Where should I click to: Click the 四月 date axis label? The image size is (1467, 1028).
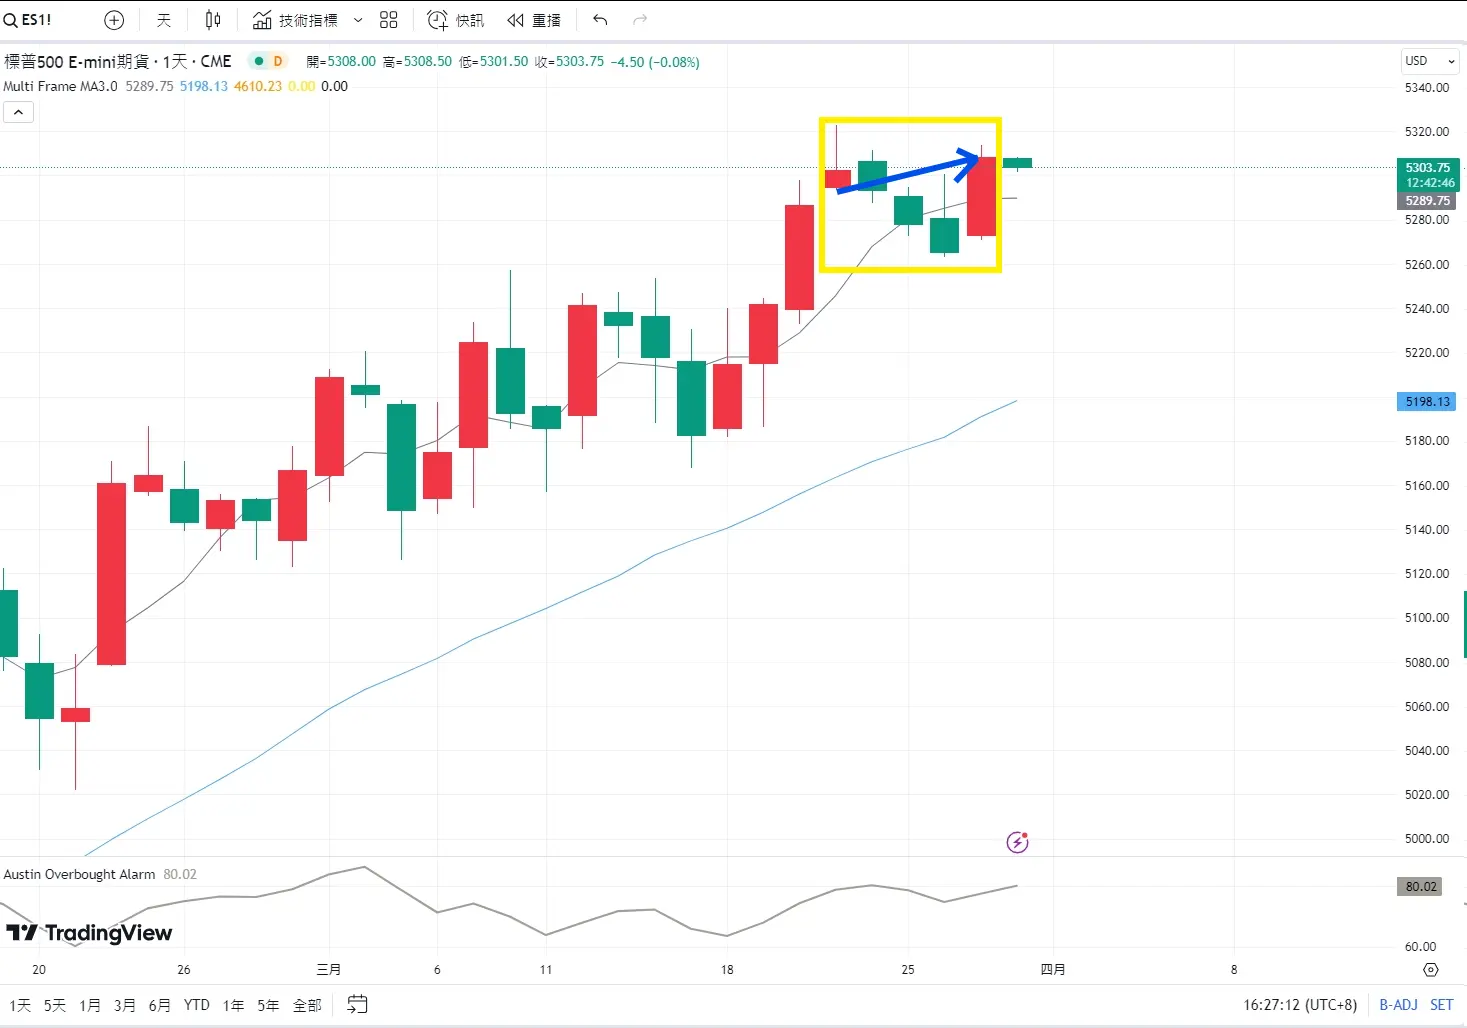(x=1053, y=970)
